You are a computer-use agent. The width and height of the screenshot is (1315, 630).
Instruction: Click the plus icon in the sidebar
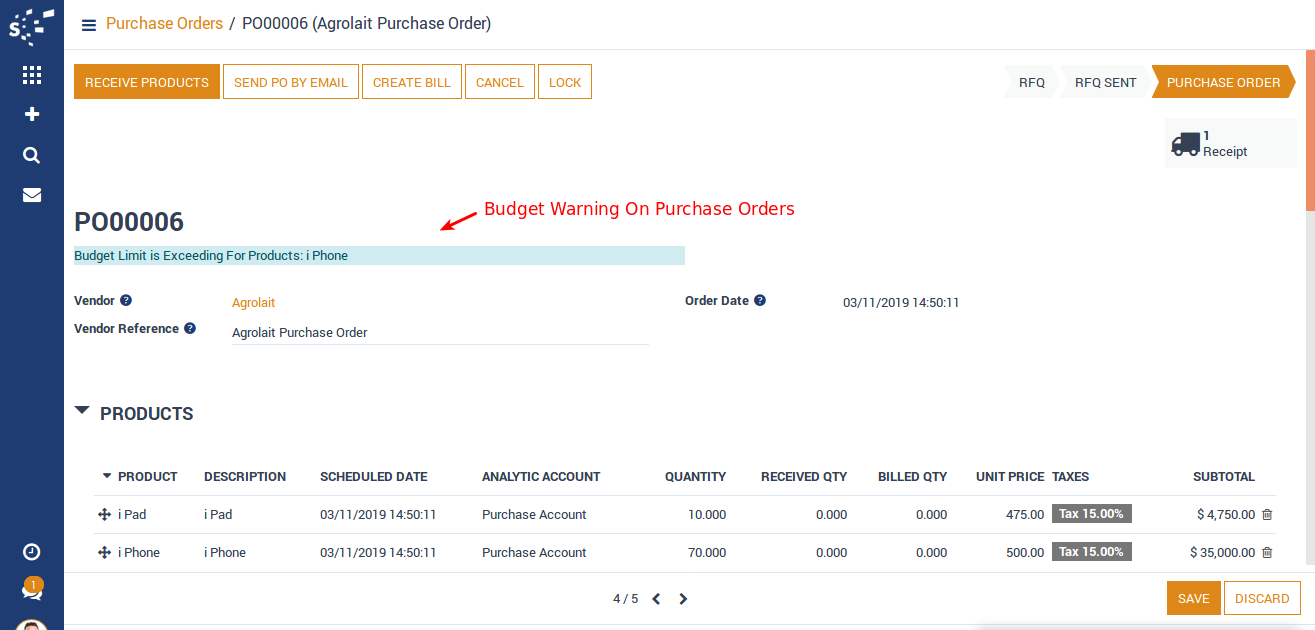pyautogui.click(x=31, y=114)
